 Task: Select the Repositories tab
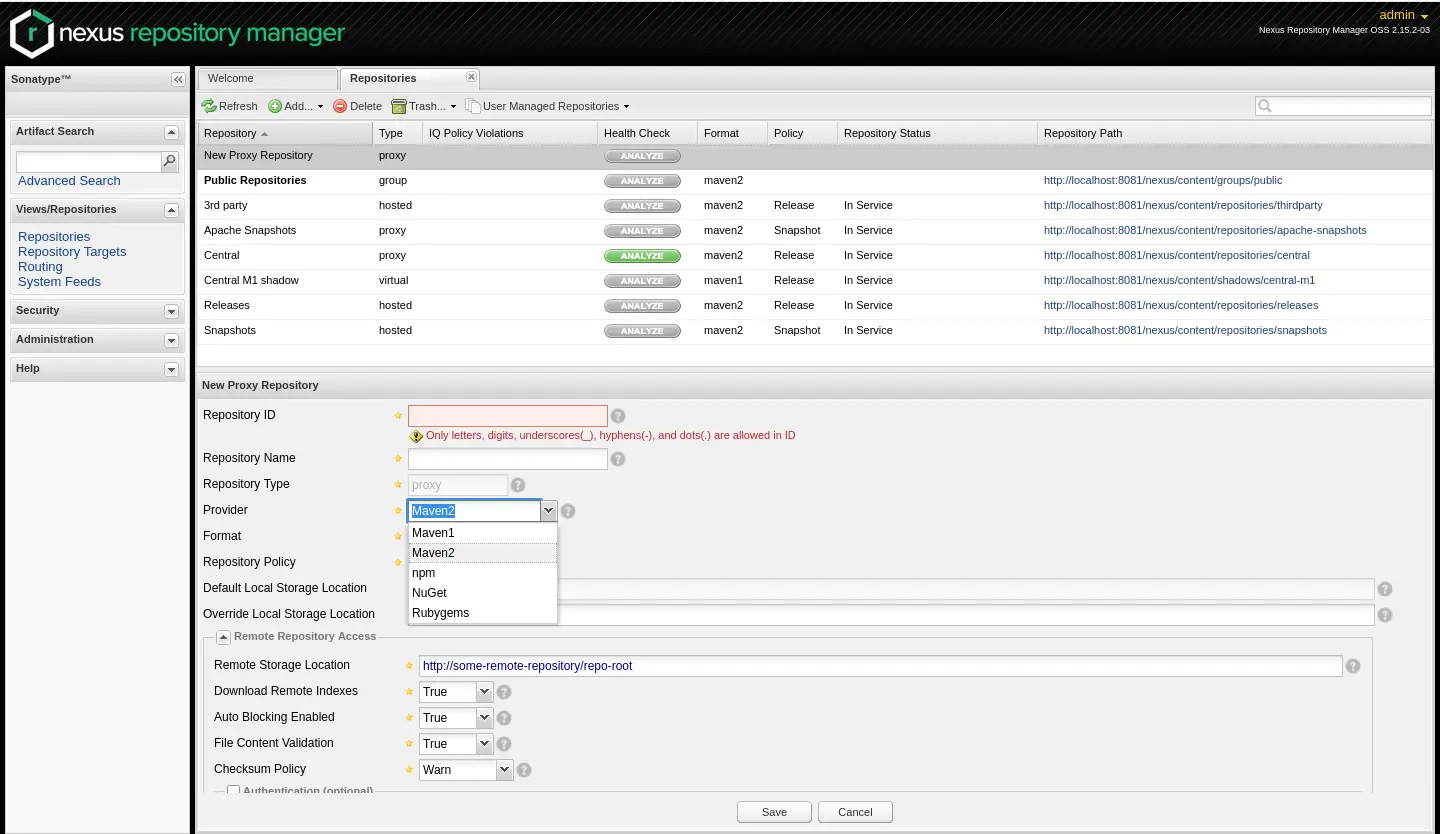(410, 78)
